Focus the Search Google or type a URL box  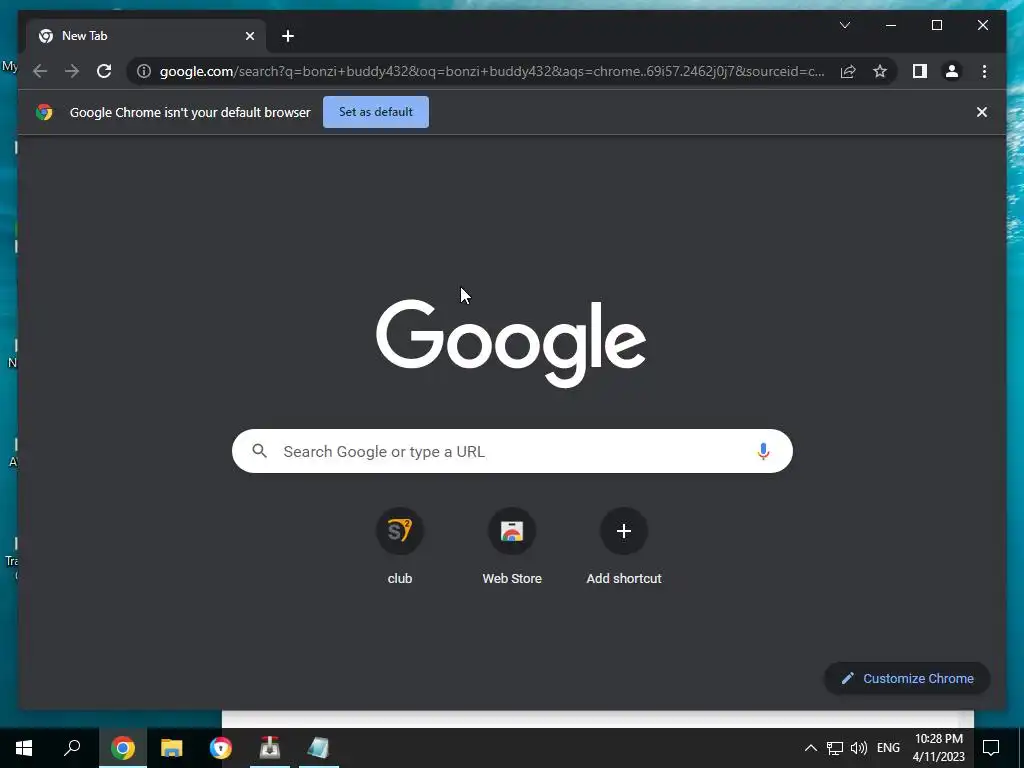tap(512, 451)
